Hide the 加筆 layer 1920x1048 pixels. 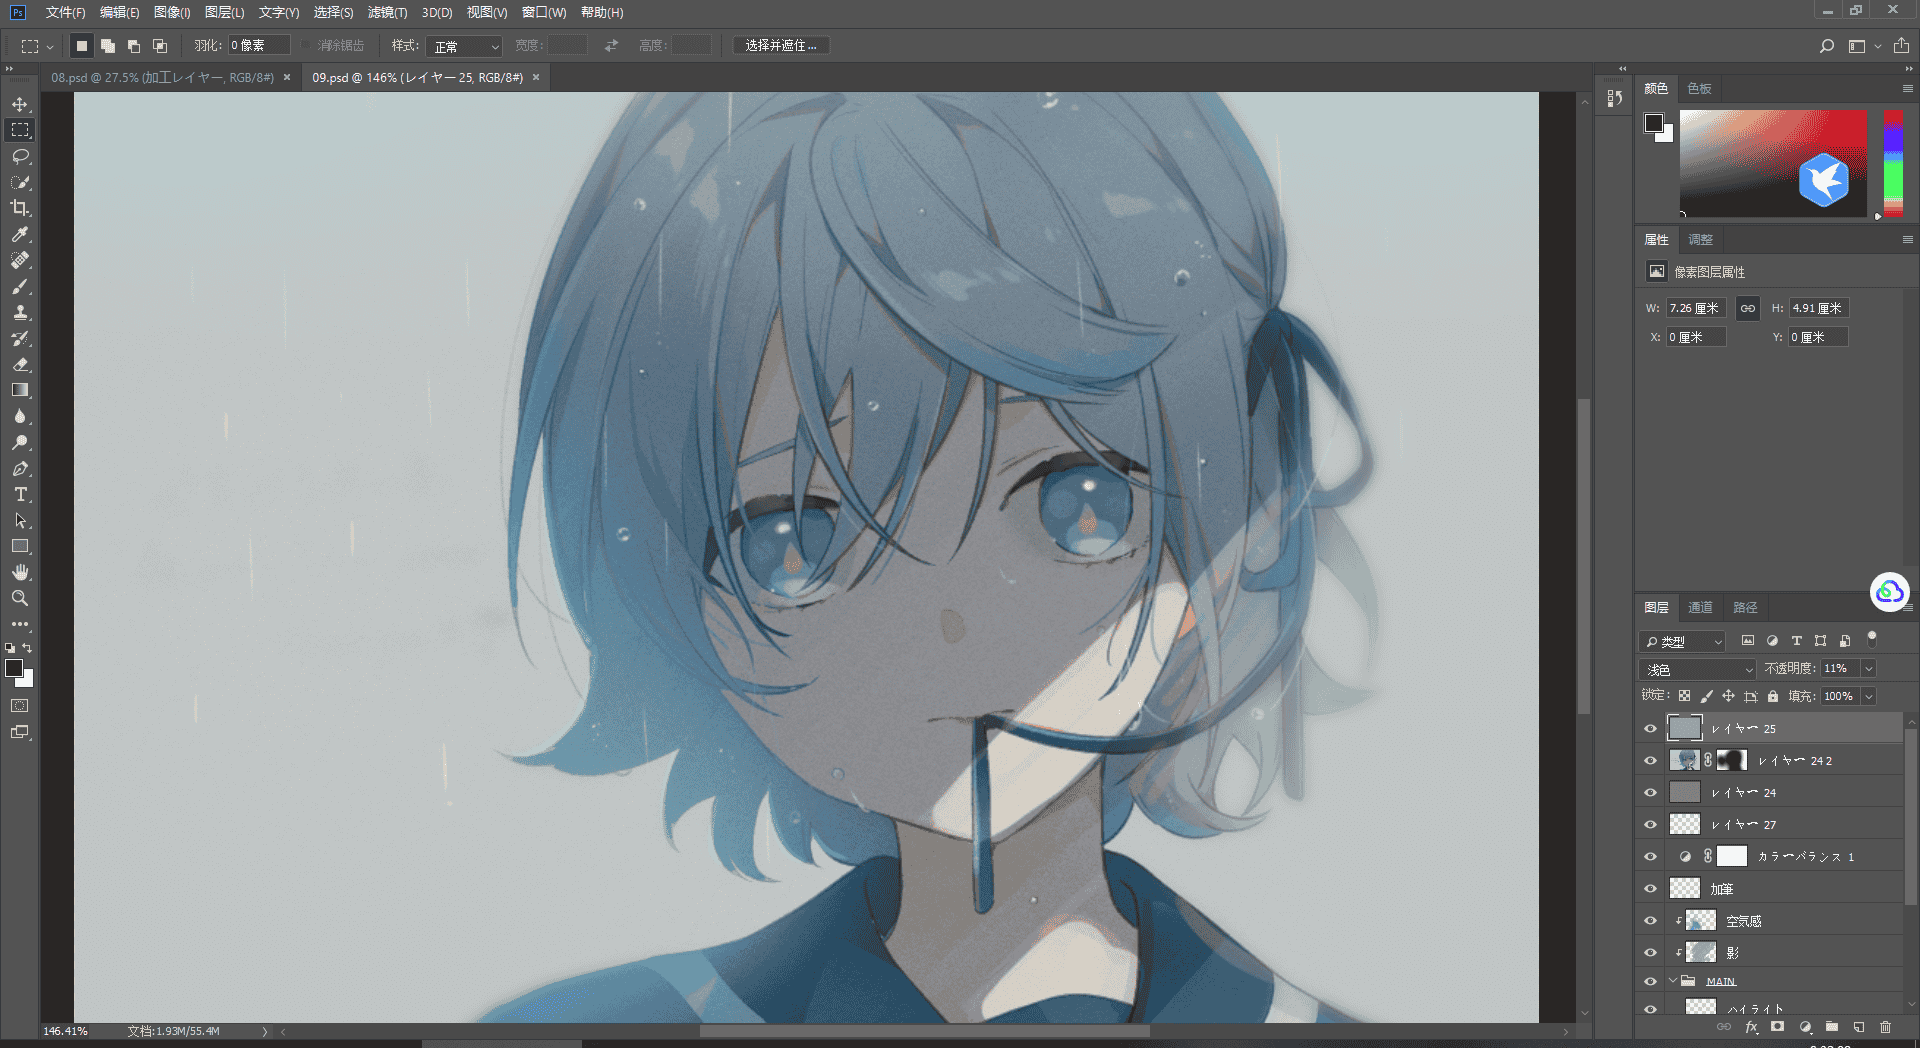pos(1650,889)
